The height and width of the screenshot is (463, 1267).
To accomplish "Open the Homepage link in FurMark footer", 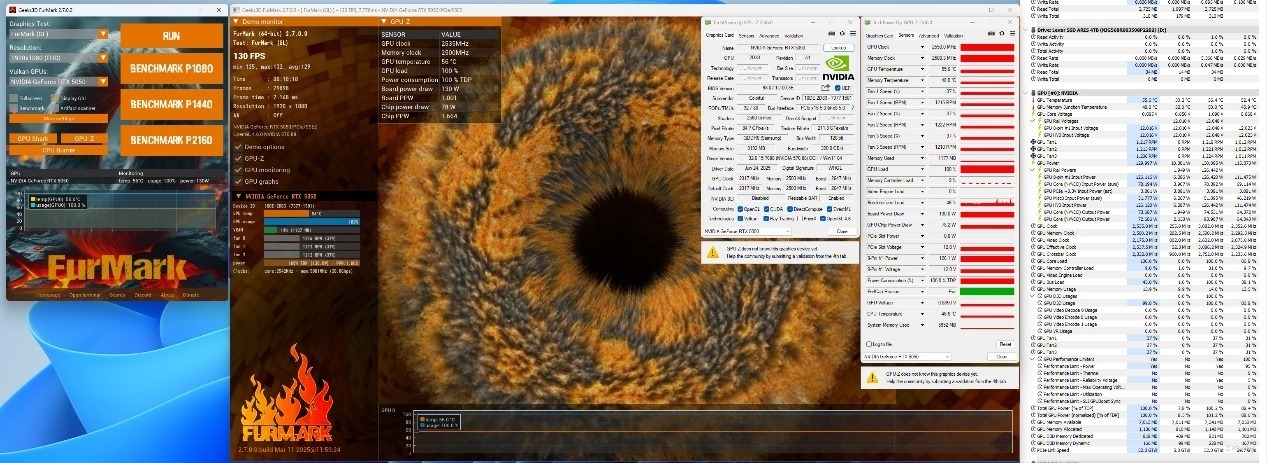I will [x=50, y=295].
